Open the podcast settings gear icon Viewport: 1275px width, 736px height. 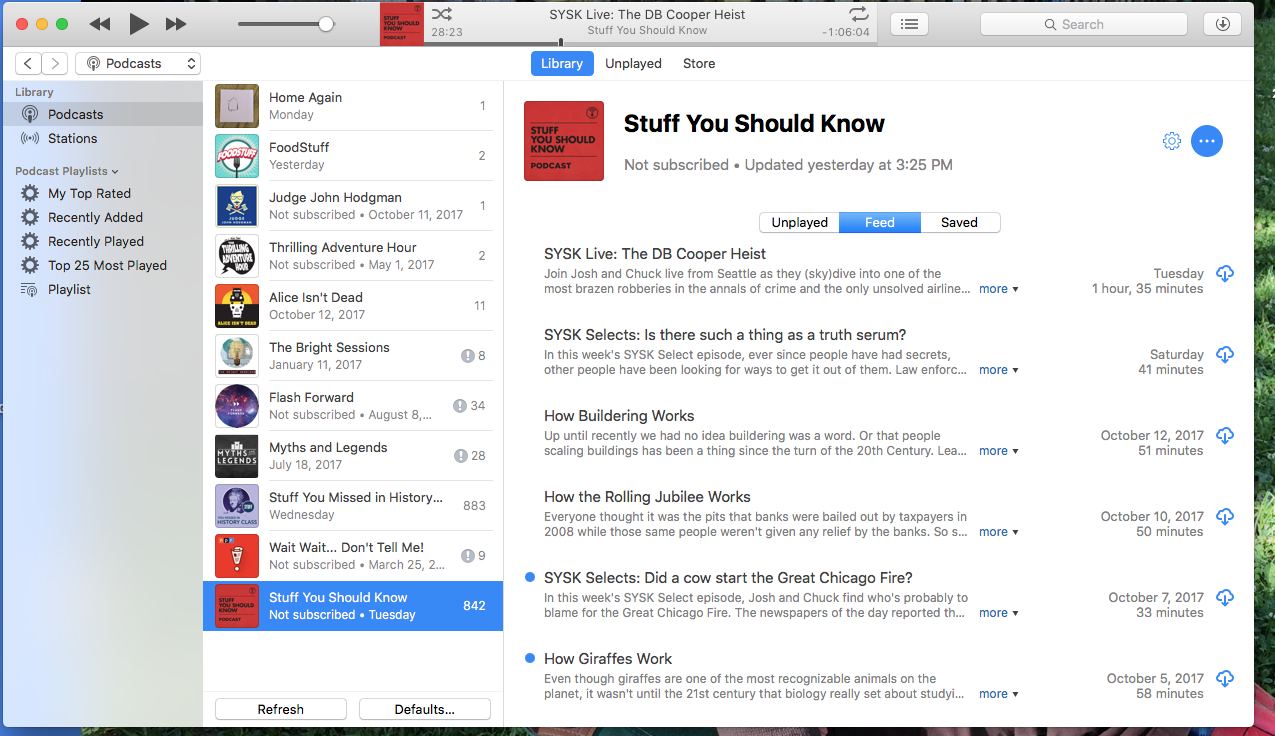pyautogui.click(x=1172, y=141)
